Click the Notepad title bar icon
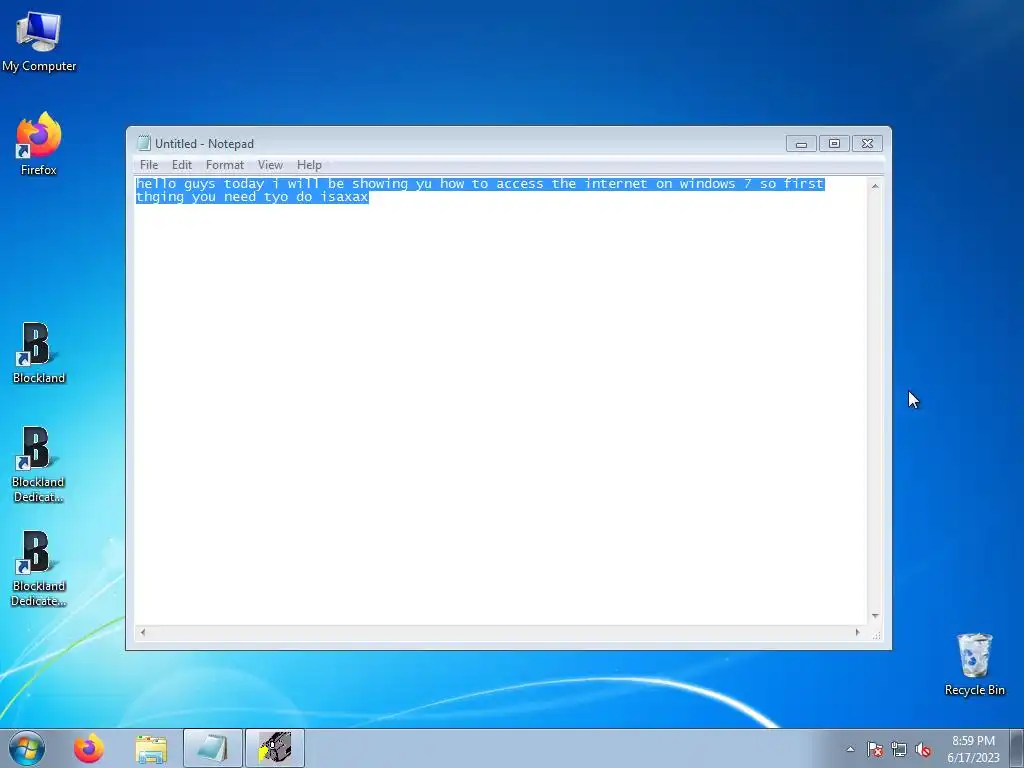This screenshot has width=1024, height=768. (x=144, y=144)
